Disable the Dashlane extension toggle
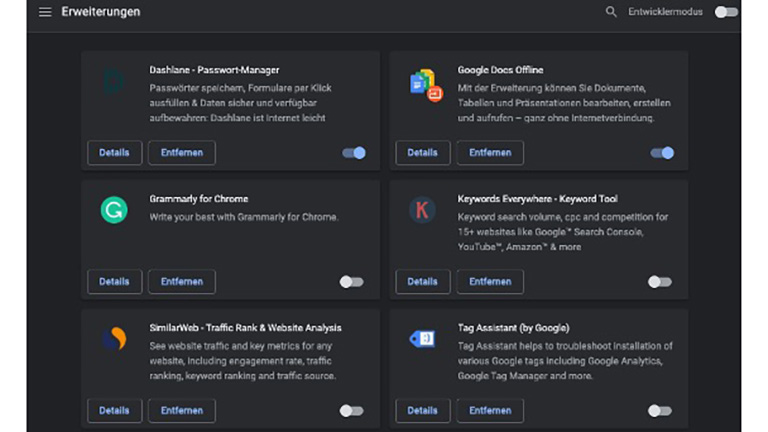Screen dimensions: 768x432 click(x=354, y=153)
